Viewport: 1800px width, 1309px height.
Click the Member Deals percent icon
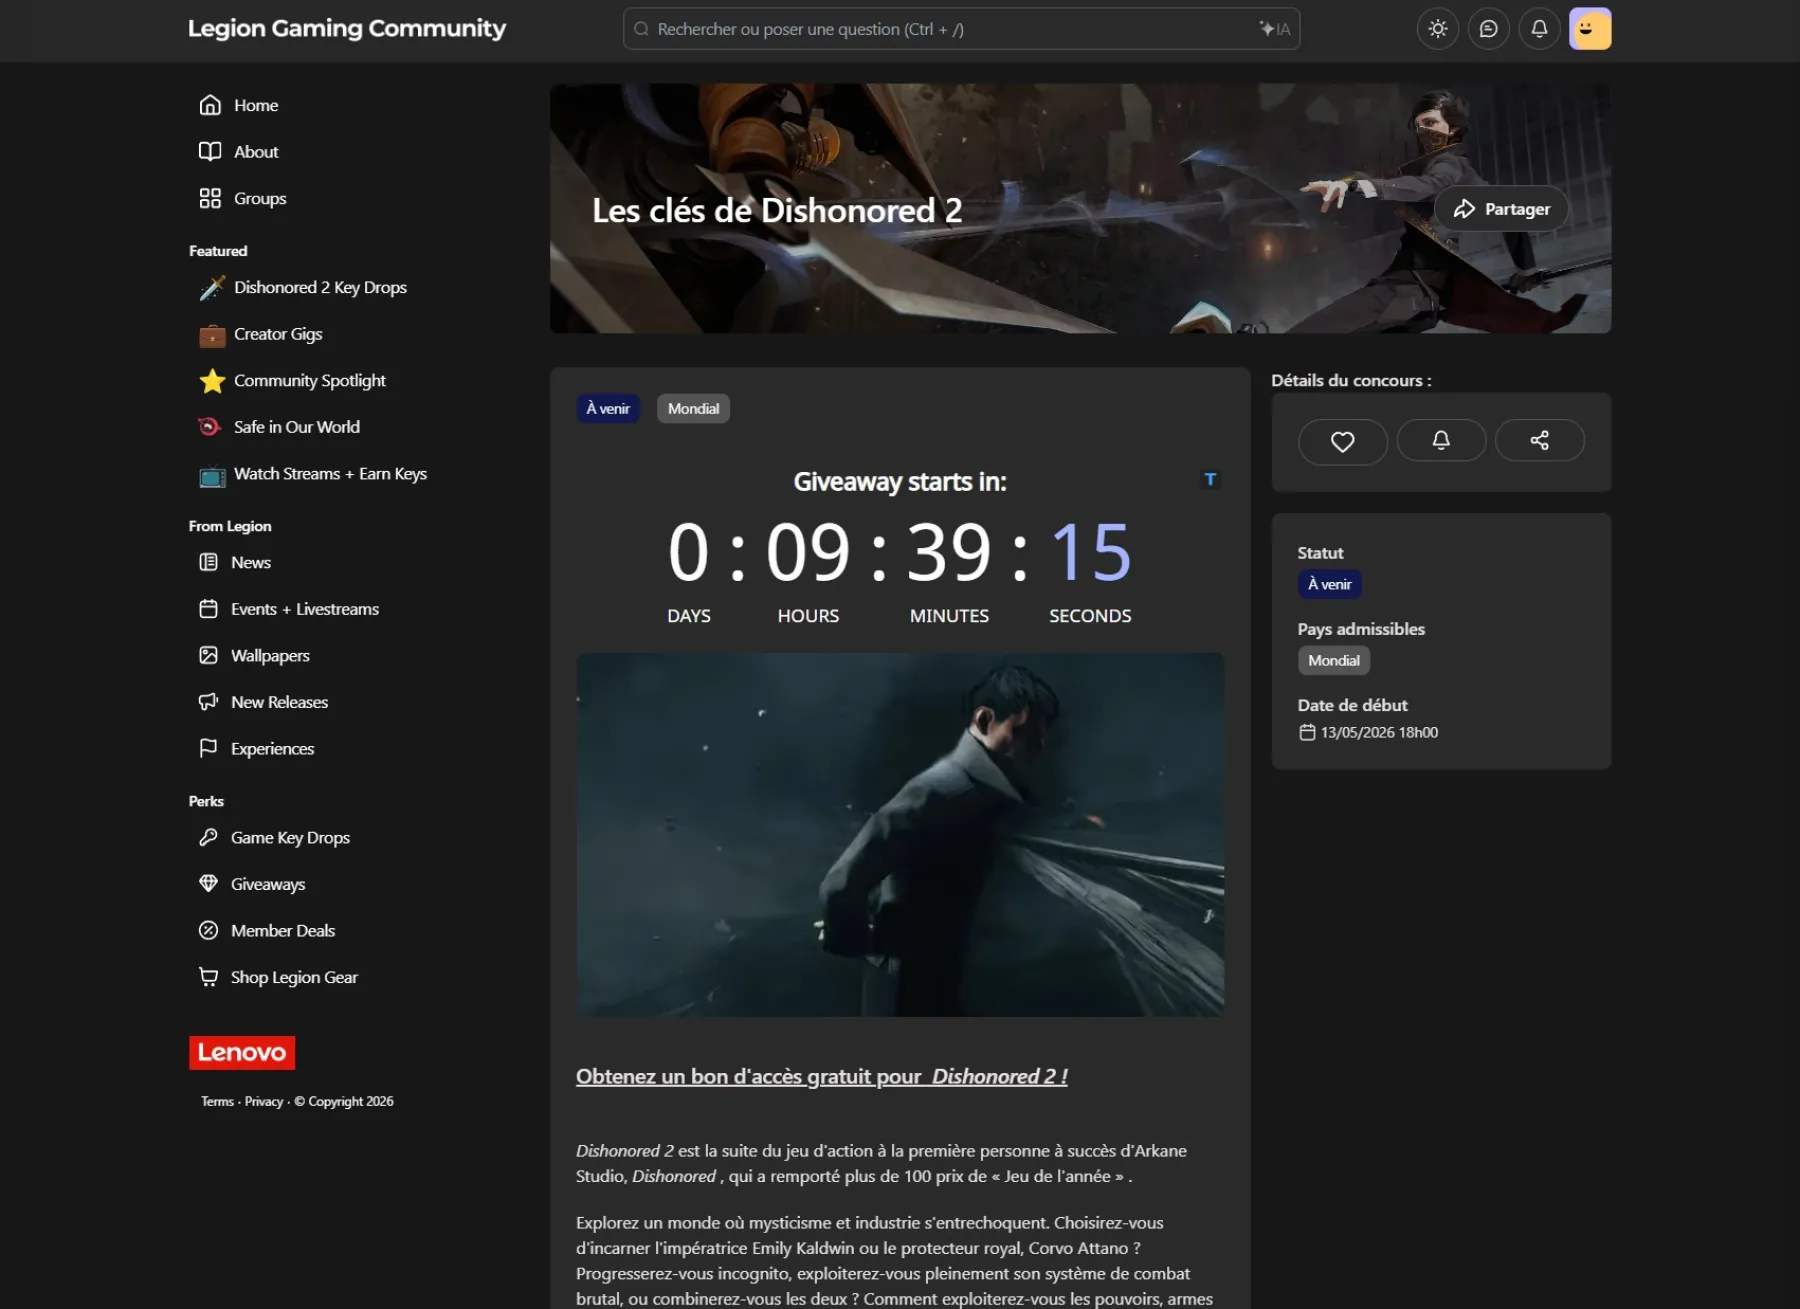208,930
